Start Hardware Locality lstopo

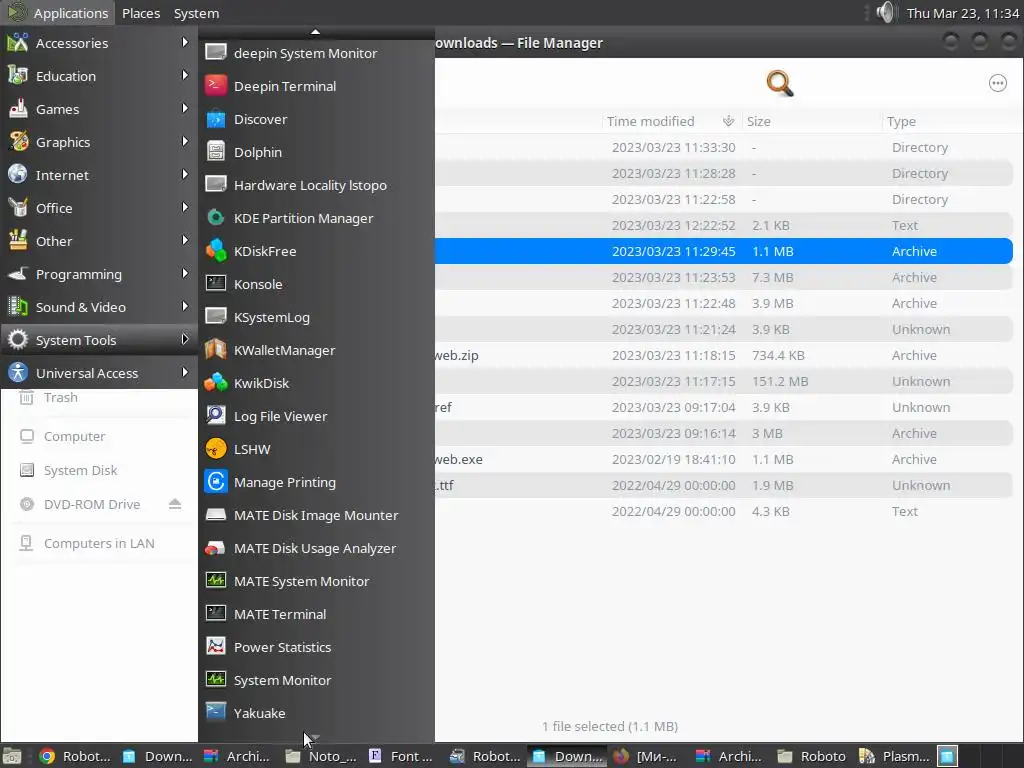pyautogui.click(x=316, y=185)
